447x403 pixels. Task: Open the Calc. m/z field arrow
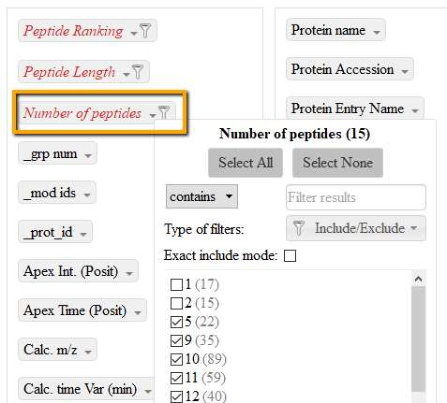click(x=88, y=352)
